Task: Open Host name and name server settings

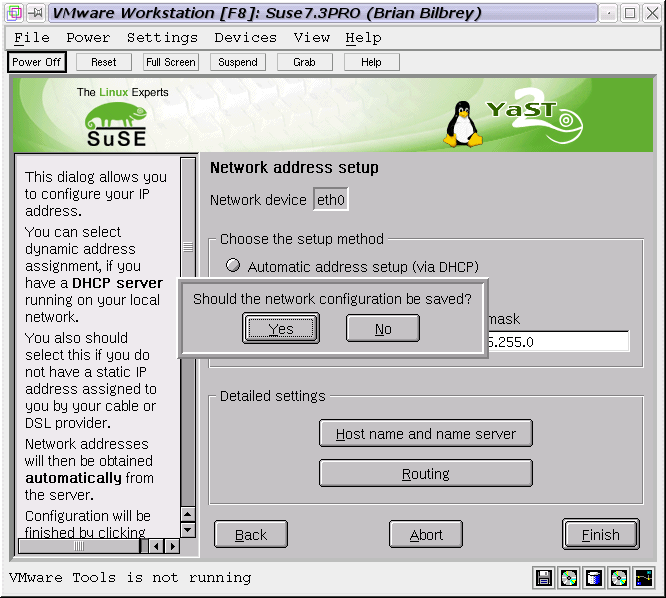Action: point(426,433)
